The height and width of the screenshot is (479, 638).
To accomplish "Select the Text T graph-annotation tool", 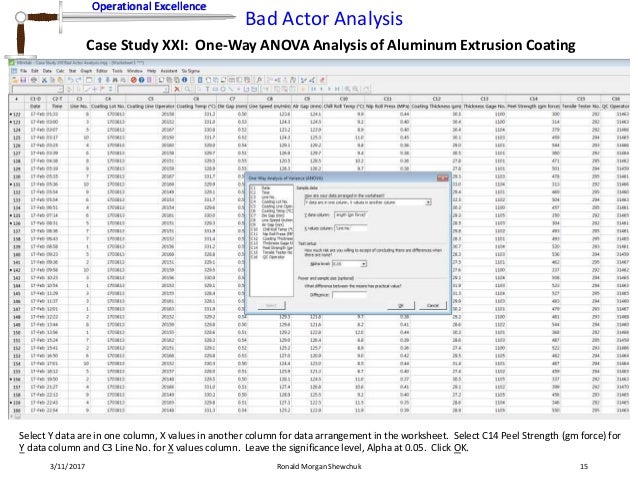I will coord(208,89).
